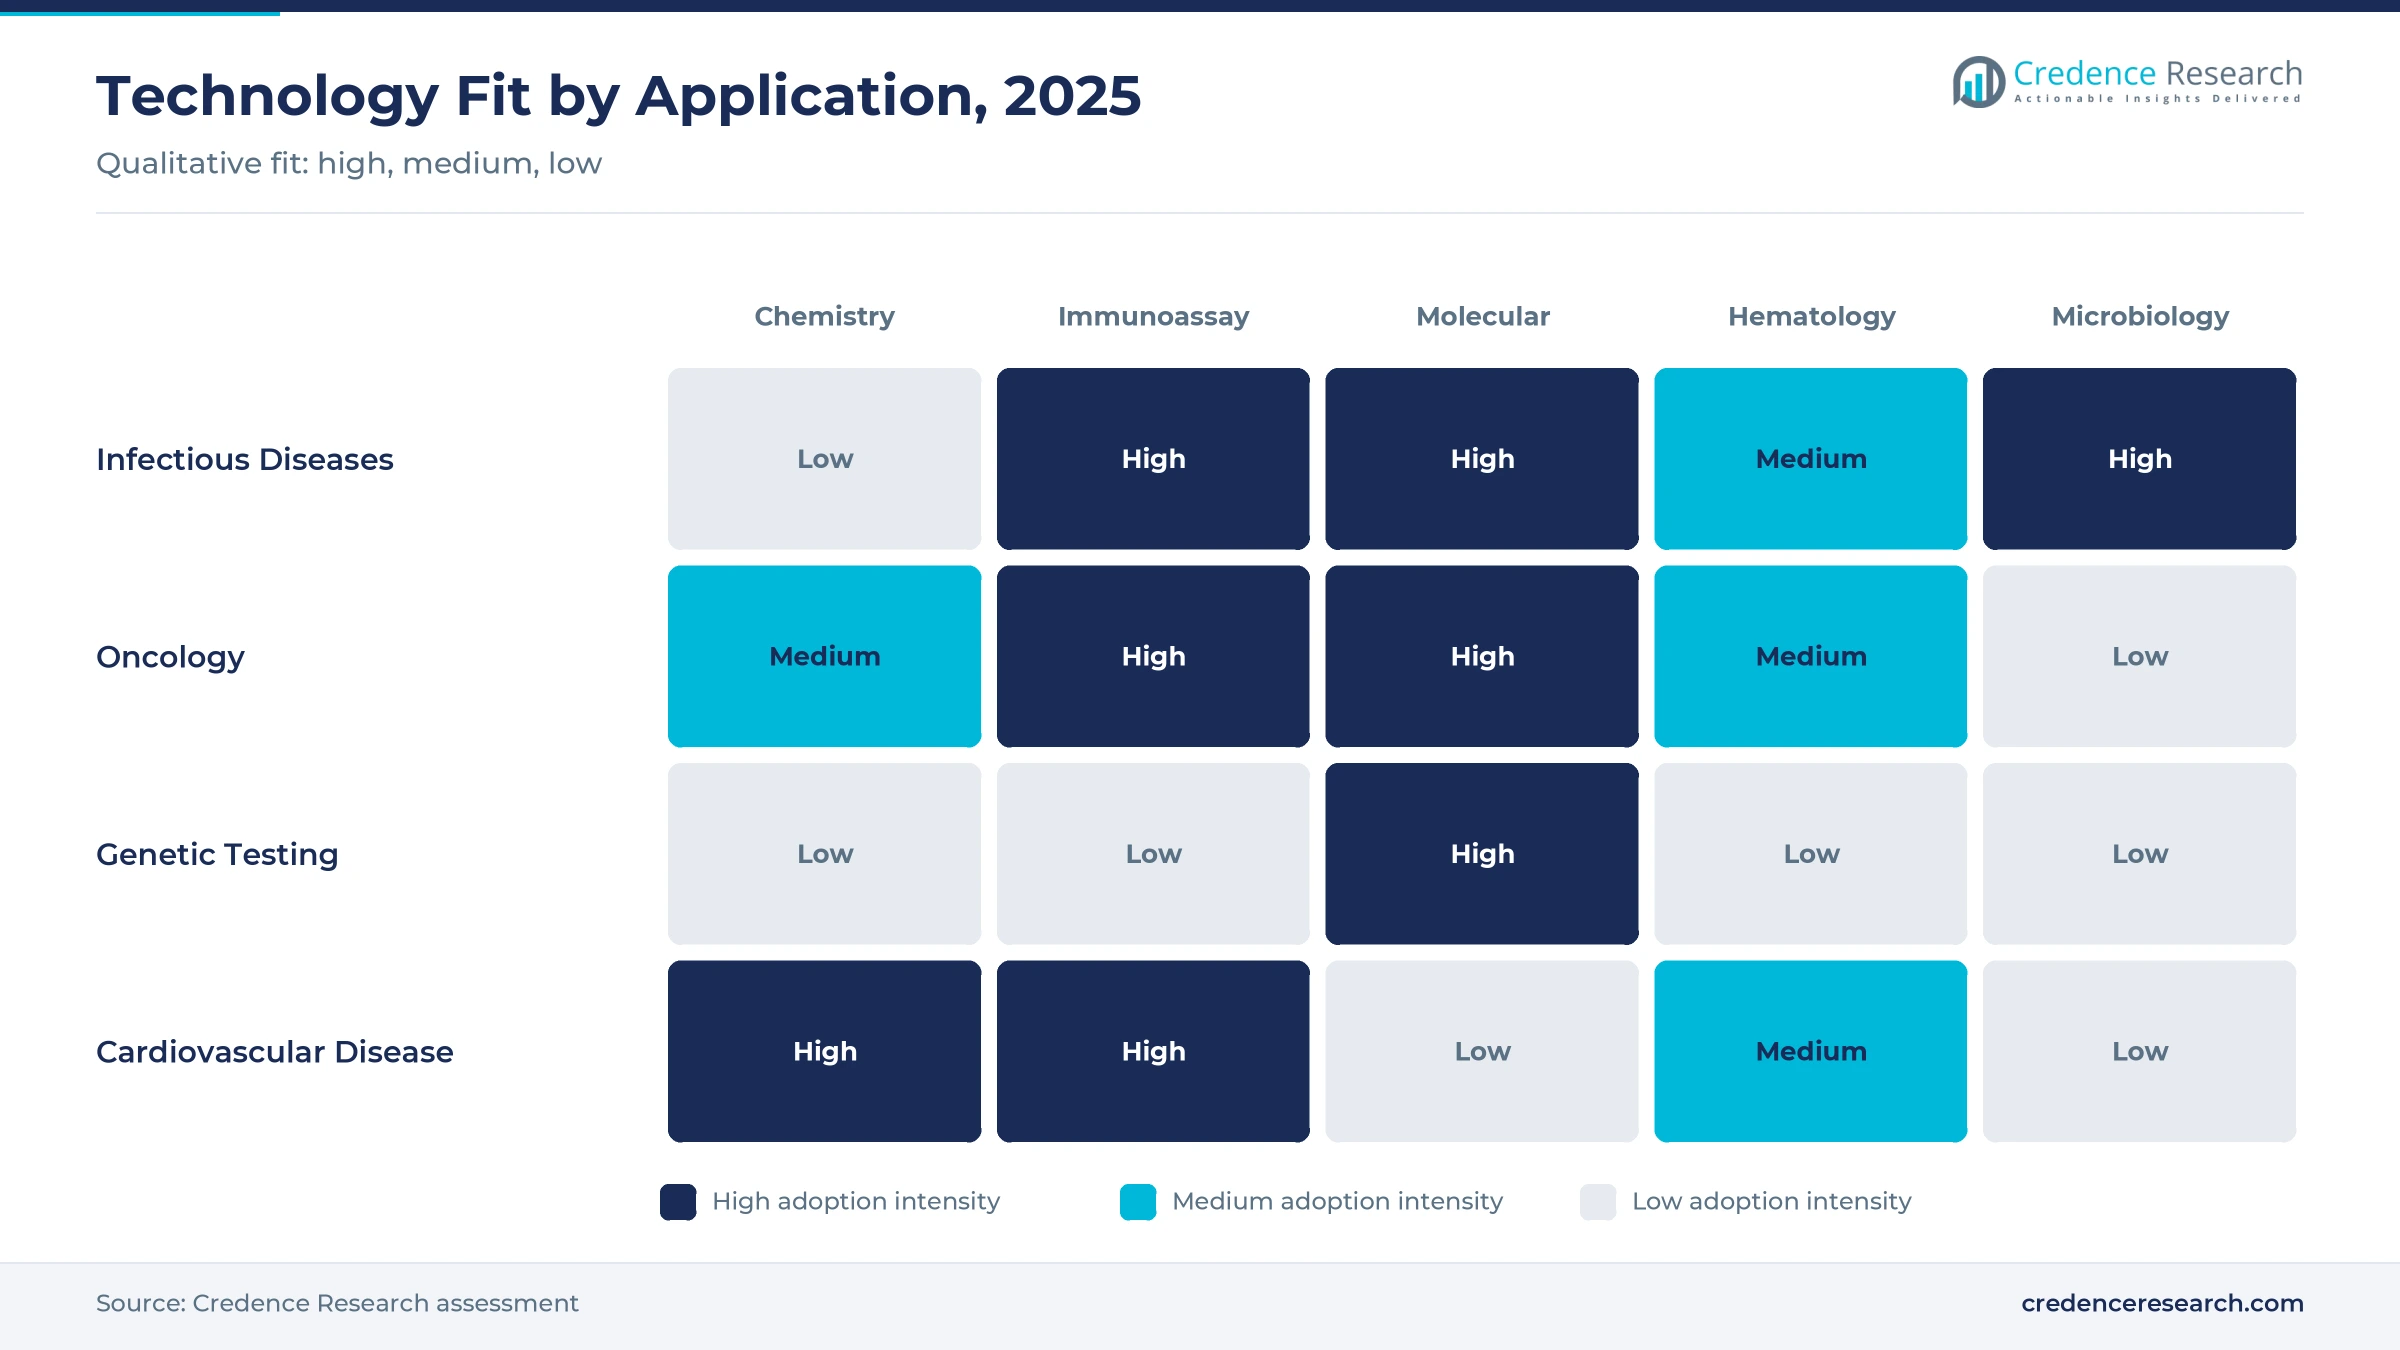Click the Hematology column header
This screenshot has width=2400, height=1350.
click(x=1812, y=316)
